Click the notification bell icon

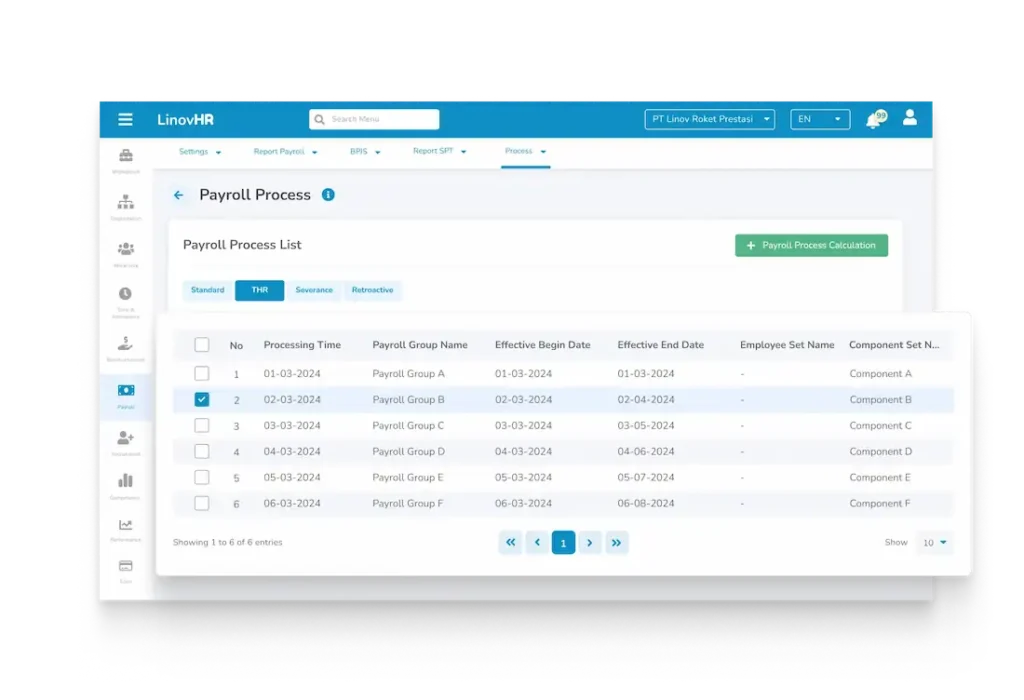pos(873,120)
